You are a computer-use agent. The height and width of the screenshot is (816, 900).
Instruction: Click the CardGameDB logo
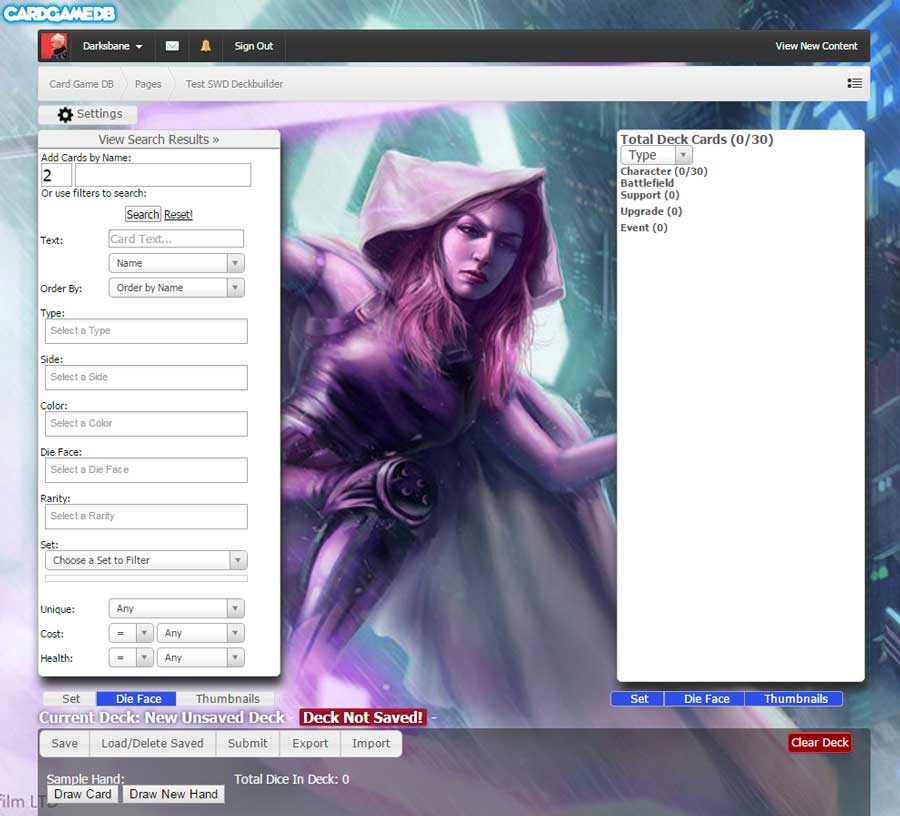click(59, 13)
